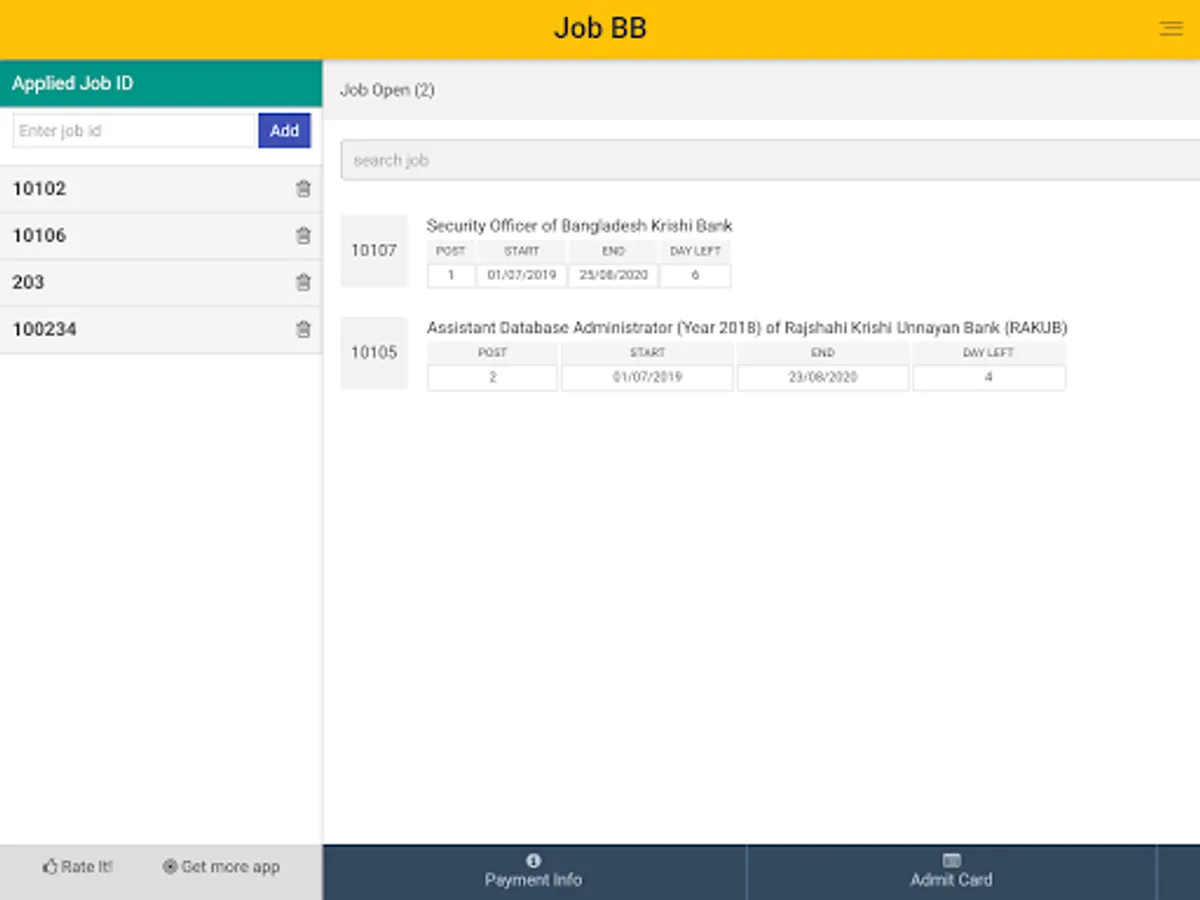The image size is (1200, 900).
Task: Click the Add button
Action: click(285, 131)
